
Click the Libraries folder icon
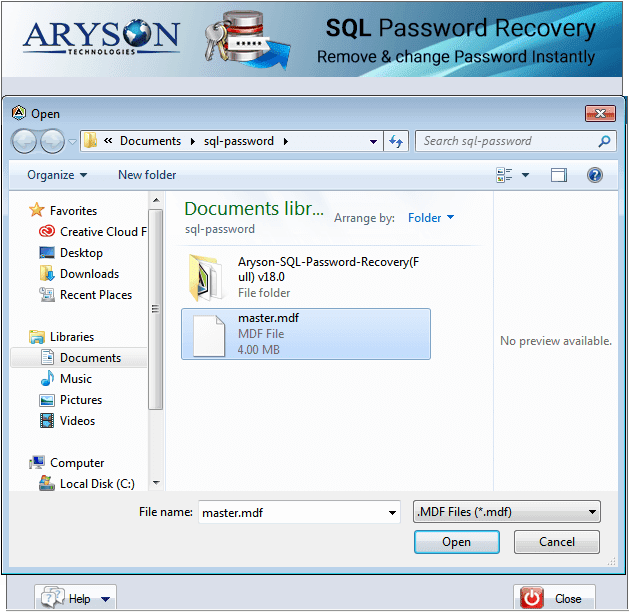[x=37, y=337]
